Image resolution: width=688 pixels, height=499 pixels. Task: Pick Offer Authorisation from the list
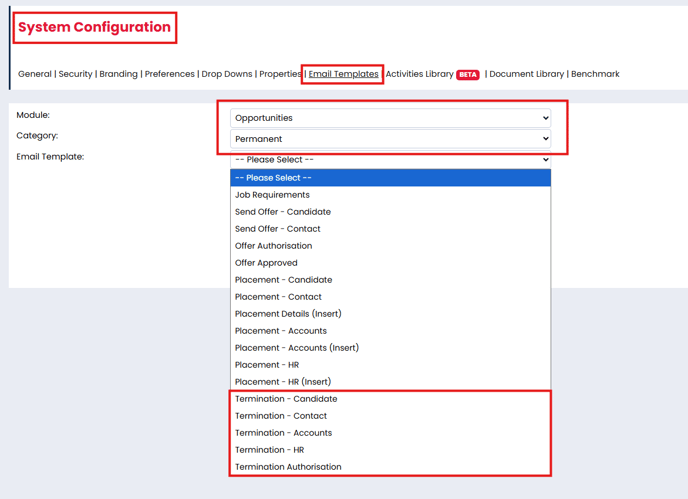(x=273, y=246)
